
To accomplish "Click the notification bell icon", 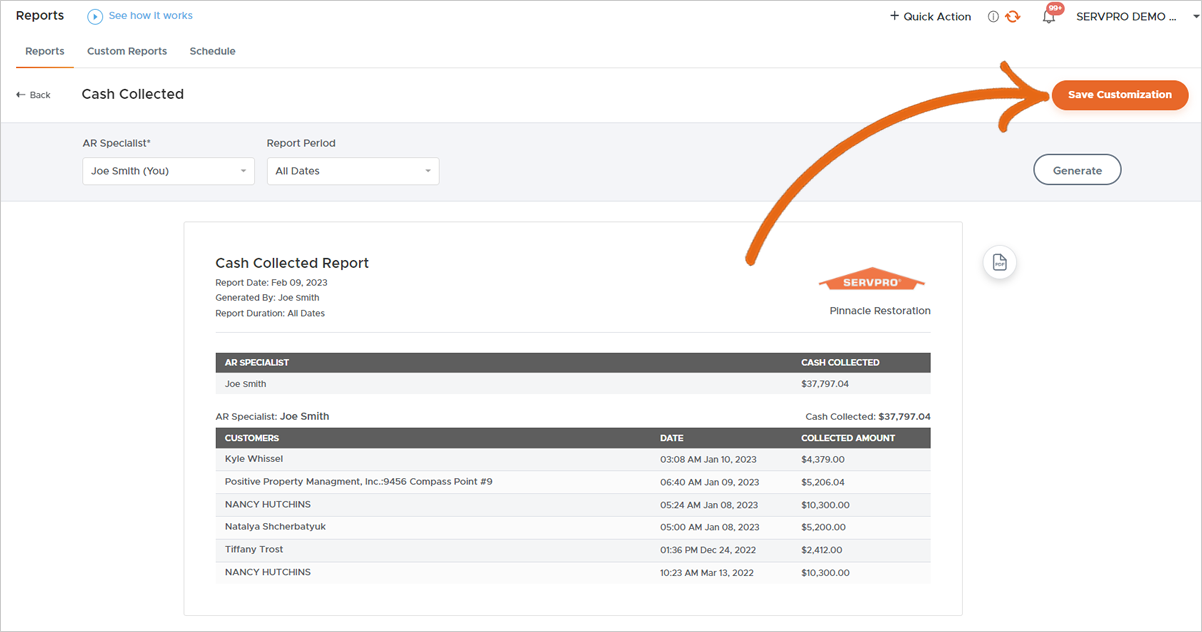I will 1049,16.
